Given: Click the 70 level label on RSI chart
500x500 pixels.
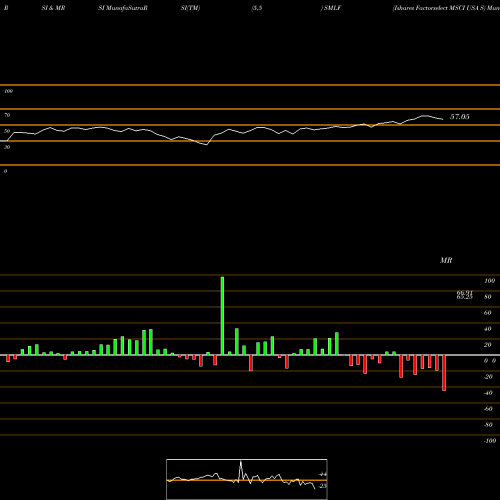Looking at the screenshot, I should click(x=7, y=115).
